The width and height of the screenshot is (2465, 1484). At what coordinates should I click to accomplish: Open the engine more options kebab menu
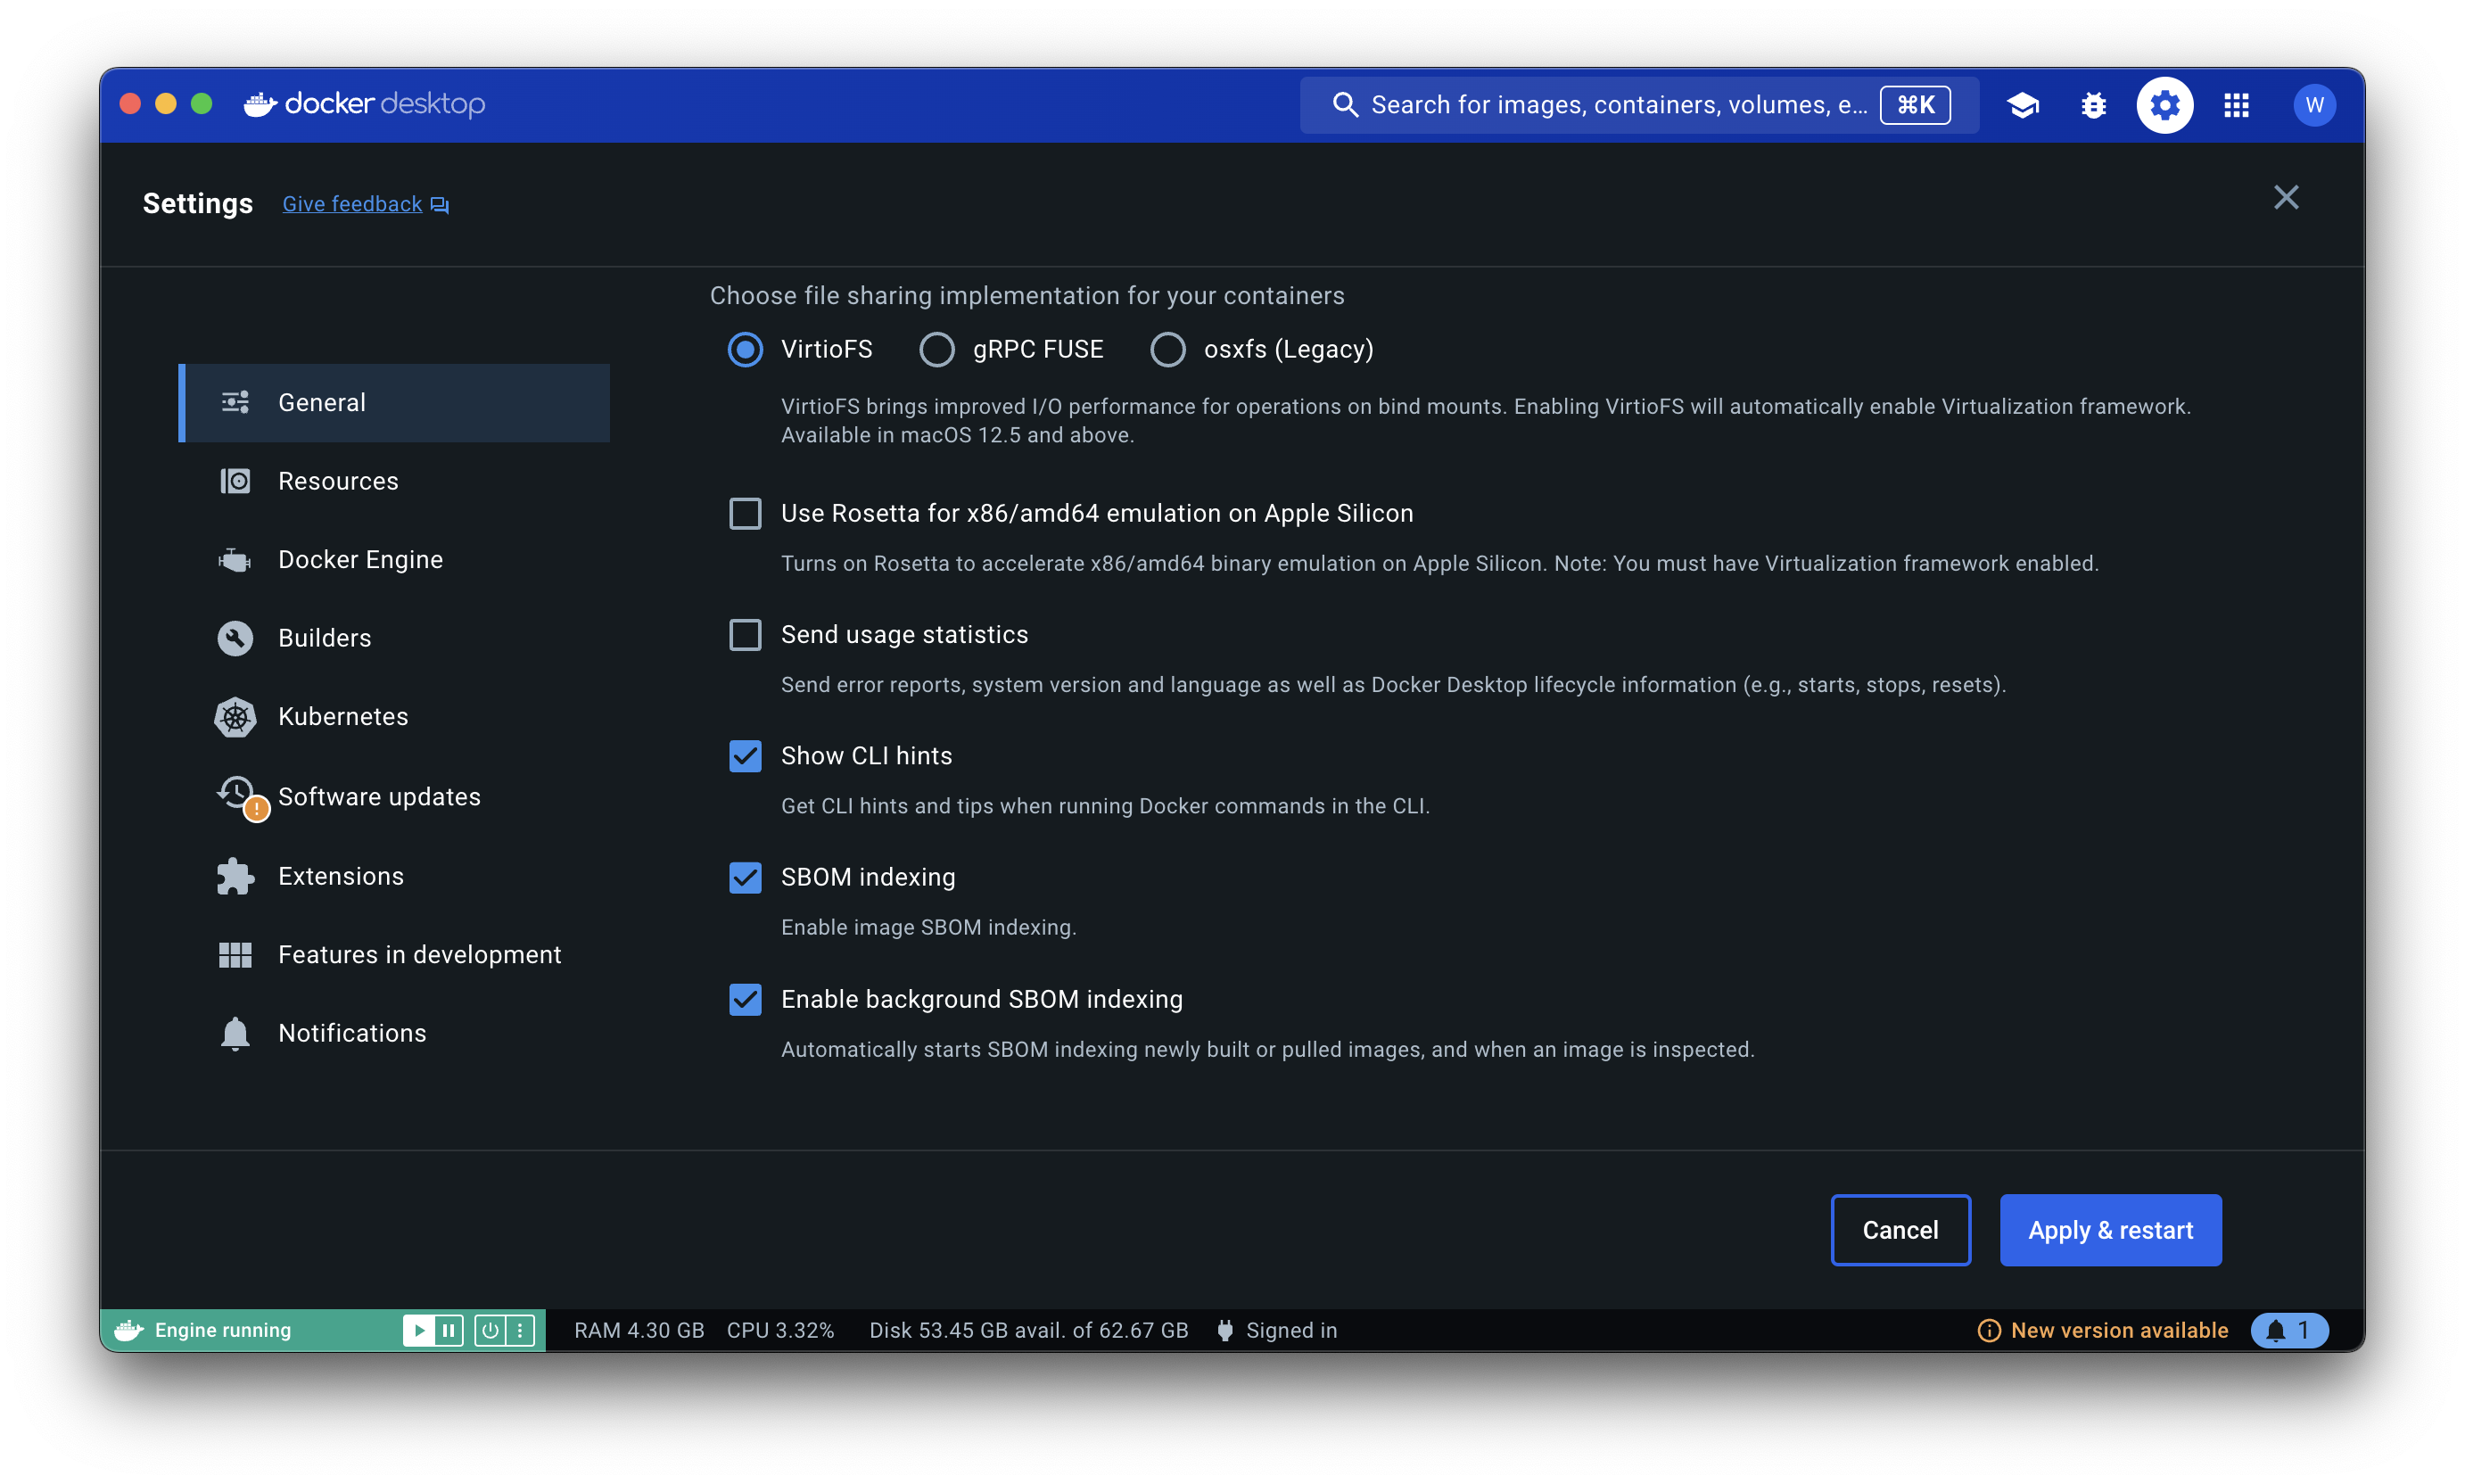520,1330
